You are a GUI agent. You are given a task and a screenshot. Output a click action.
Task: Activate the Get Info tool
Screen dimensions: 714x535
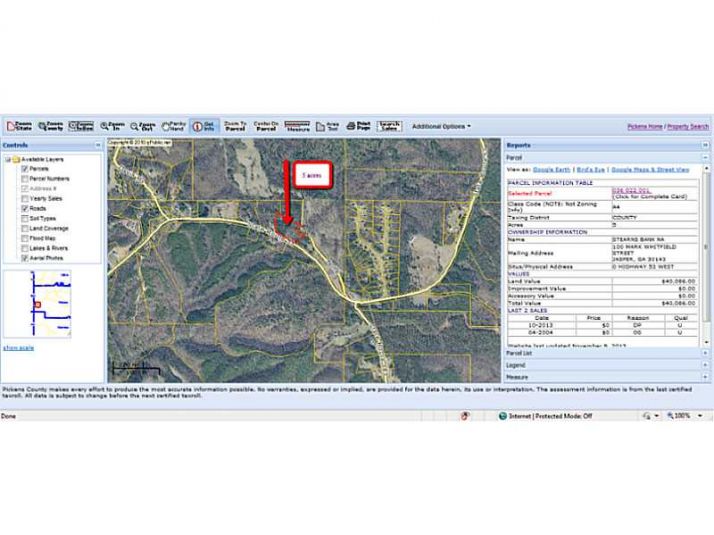204,126
